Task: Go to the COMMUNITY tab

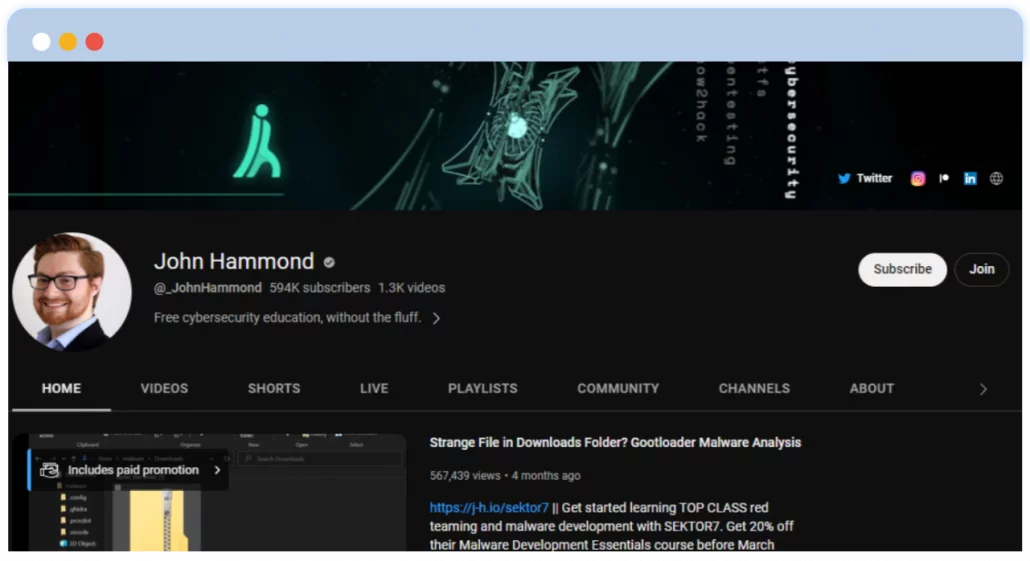Action: (x=618, y=388)
